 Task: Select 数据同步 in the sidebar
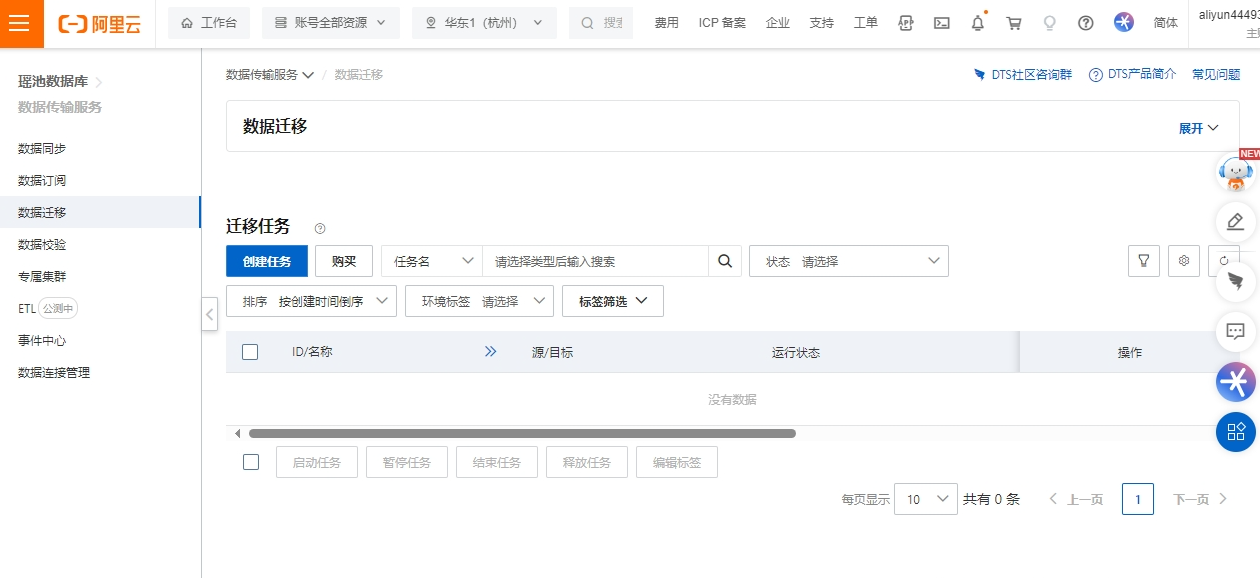(42, 148)
